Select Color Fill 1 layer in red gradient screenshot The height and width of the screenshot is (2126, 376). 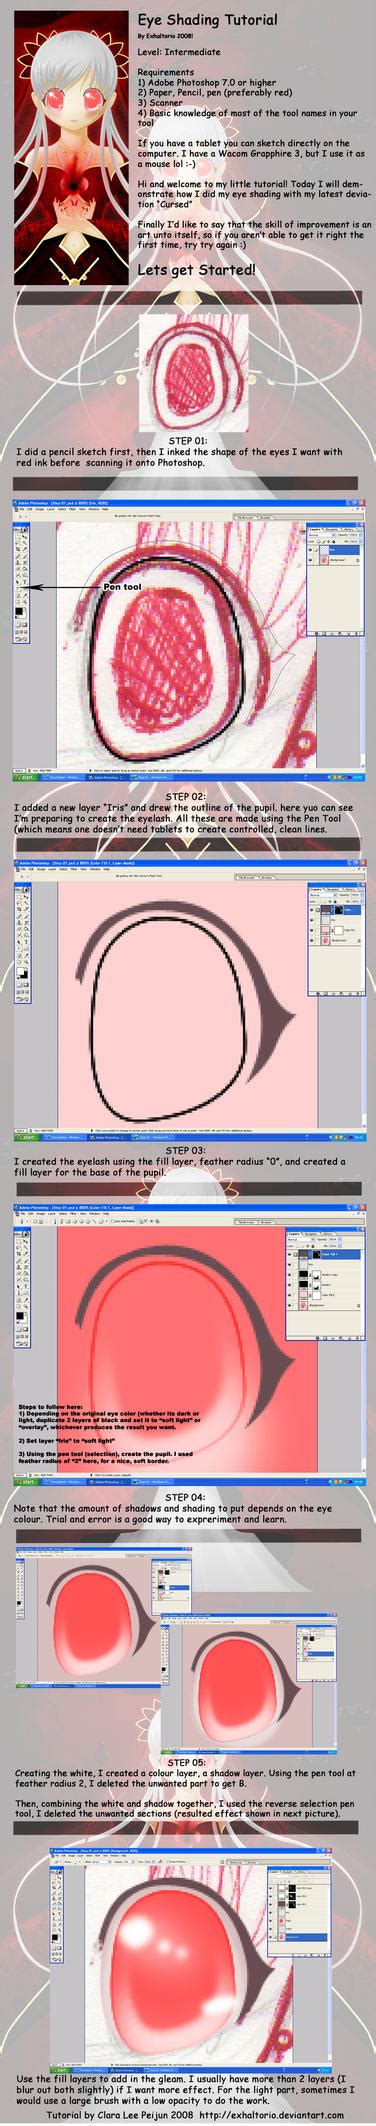(324, 1254)
